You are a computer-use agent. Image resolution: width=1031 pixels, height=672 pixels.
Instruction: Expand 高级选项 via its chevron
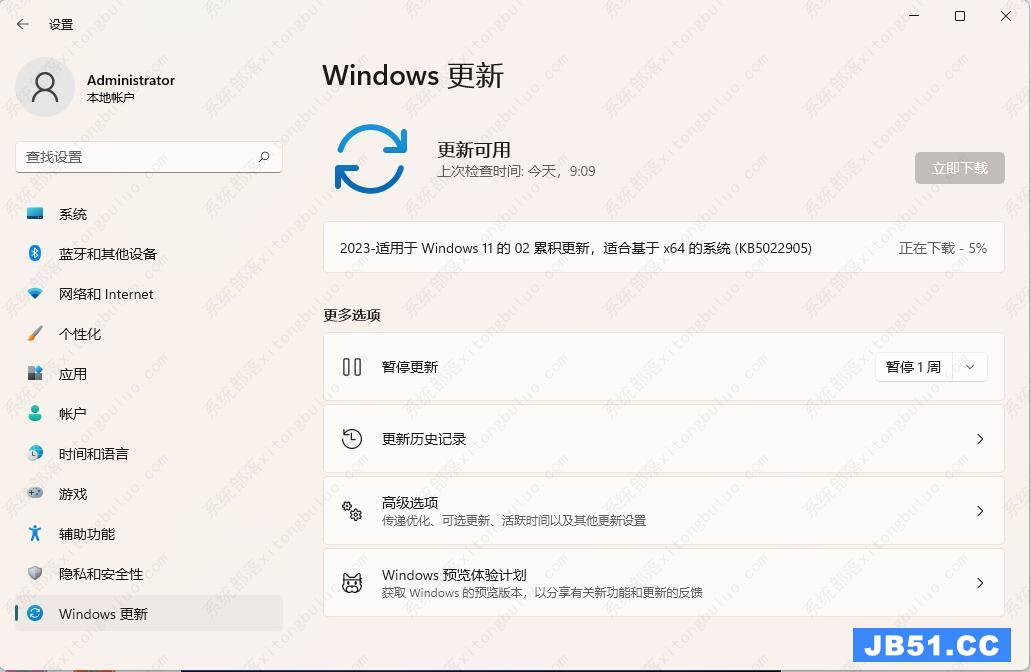click(x=979, y=511)
